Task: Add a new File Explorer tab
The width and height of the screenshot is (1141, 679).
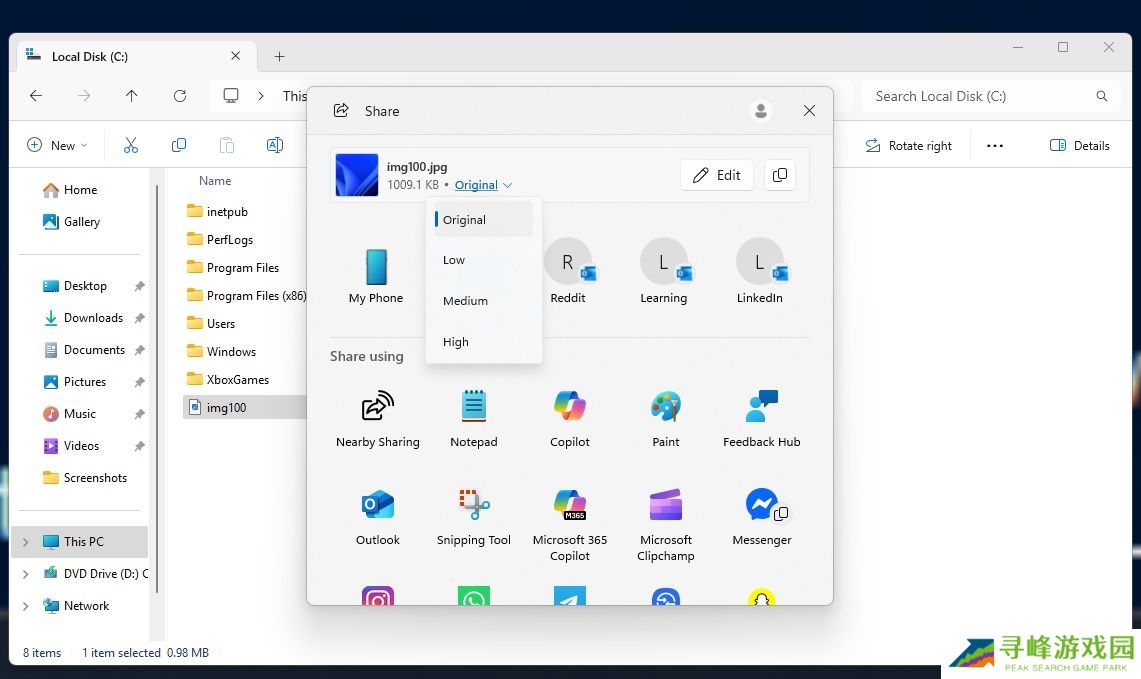Action: tap(279, 56)
